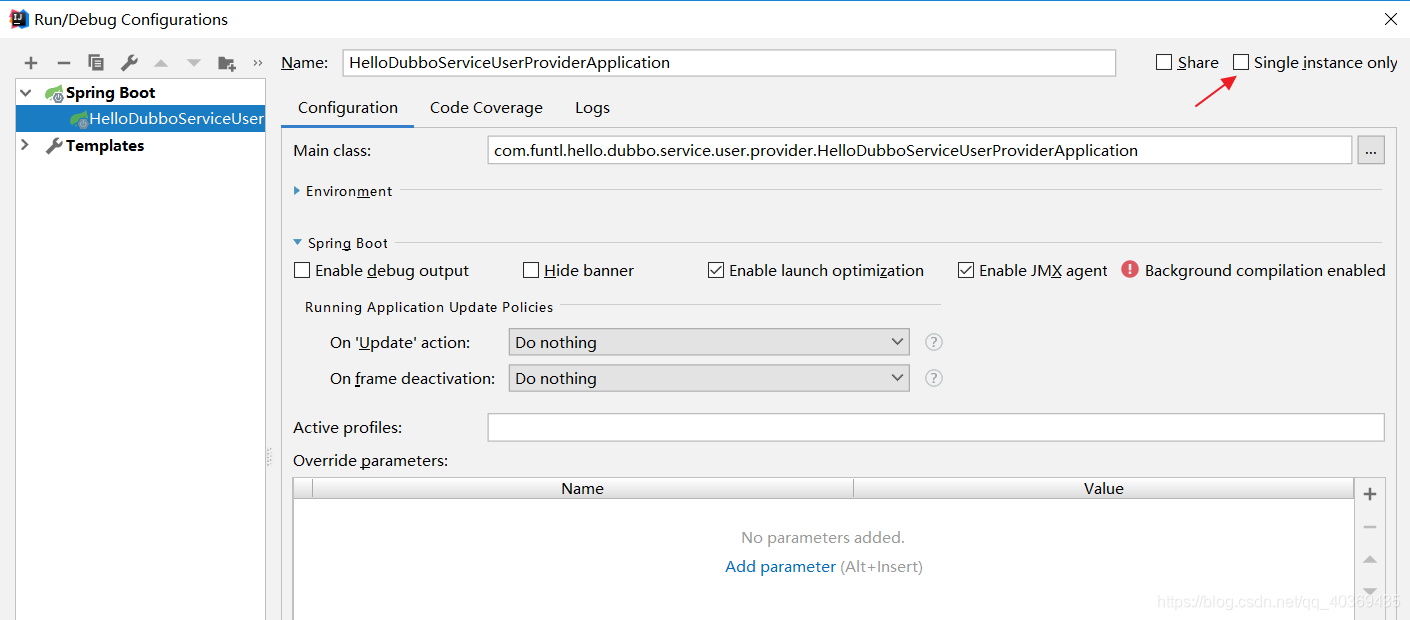Move override parameter up
This screenshot has width=1410, height=620.
pos(1370,560)
